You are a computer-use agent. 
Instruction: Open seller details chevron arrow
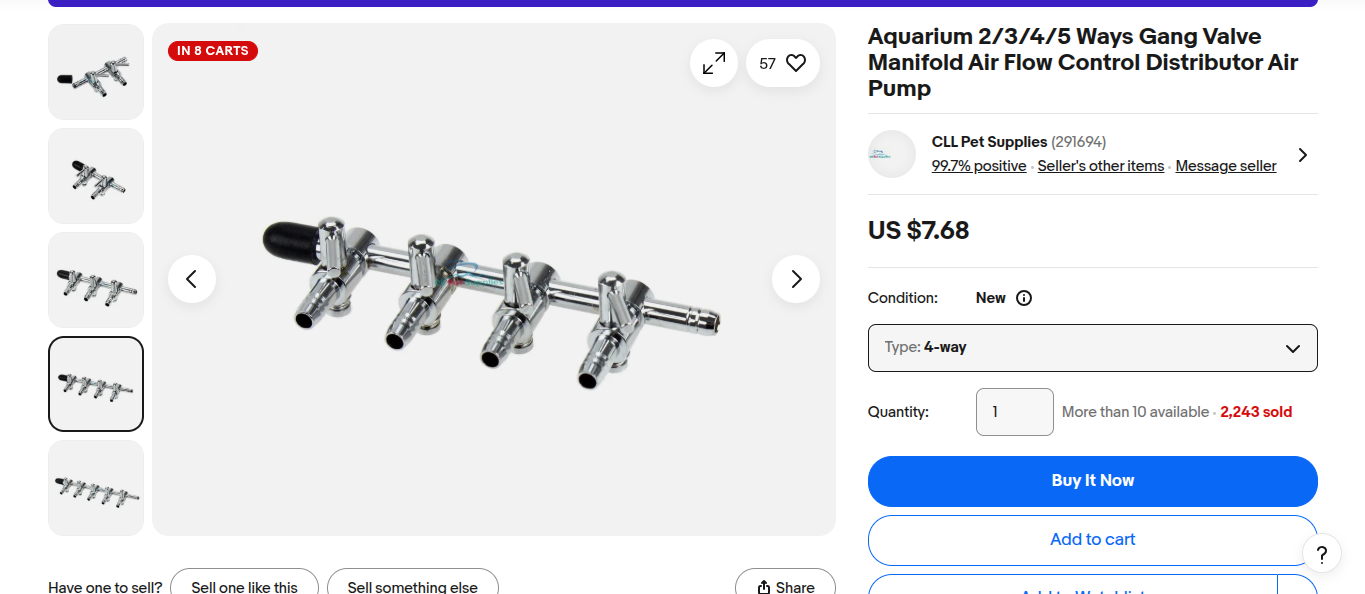1302,155
